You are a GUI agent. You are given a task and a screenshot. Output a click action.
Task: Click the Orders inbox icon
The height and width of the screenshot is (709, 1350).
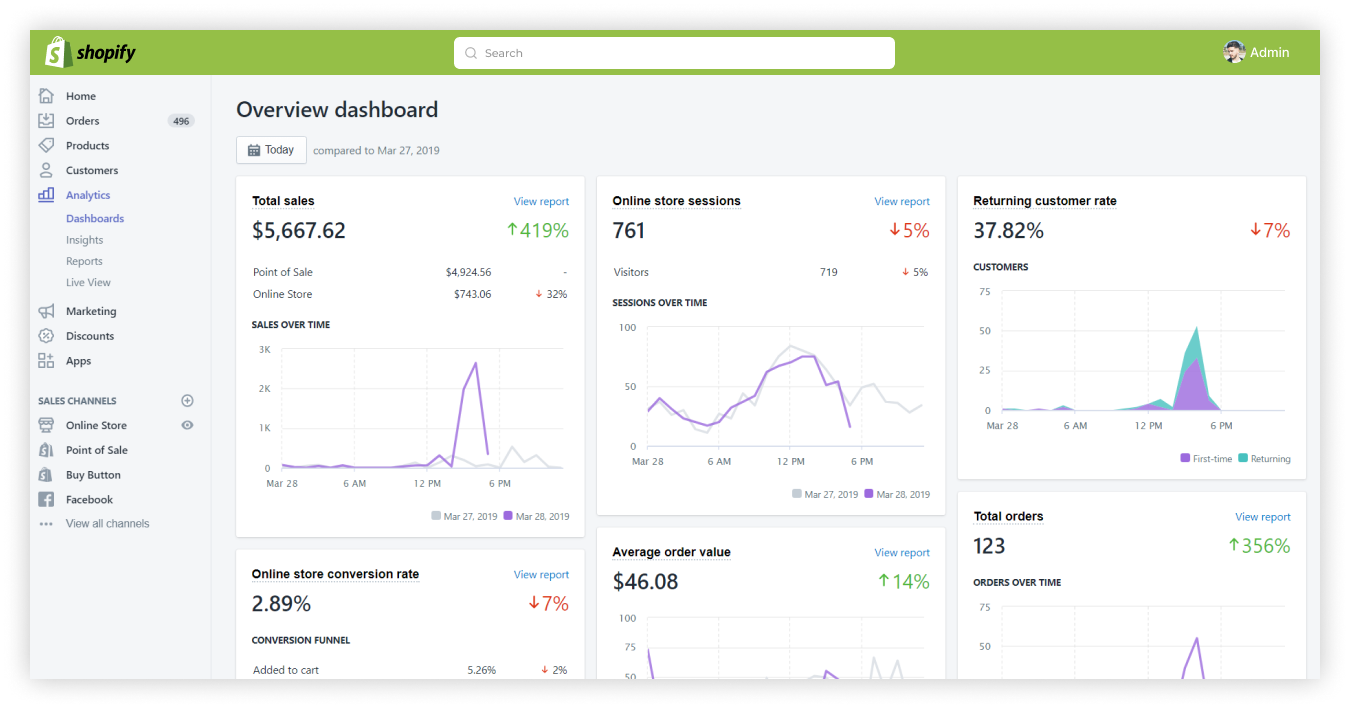click(46, 121)
